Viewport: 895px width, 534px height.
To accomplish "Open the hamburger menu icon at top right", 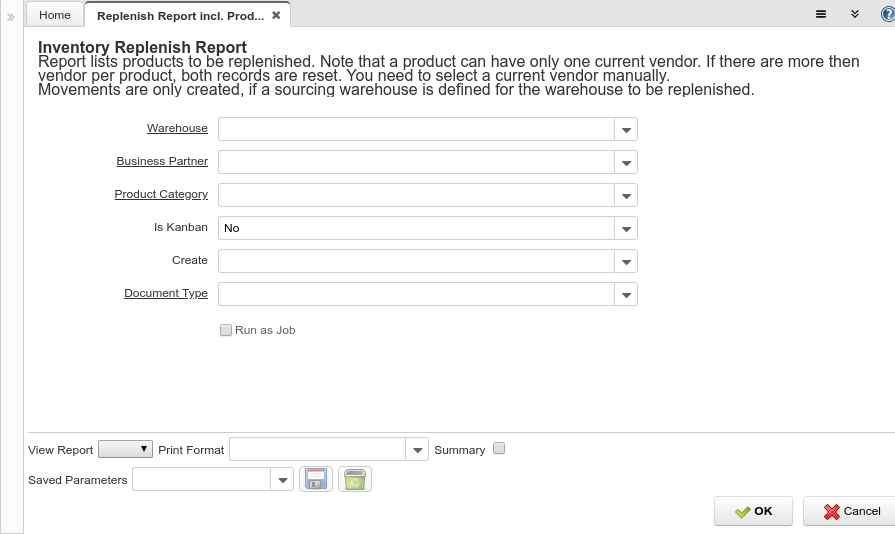I will [821, 14].
